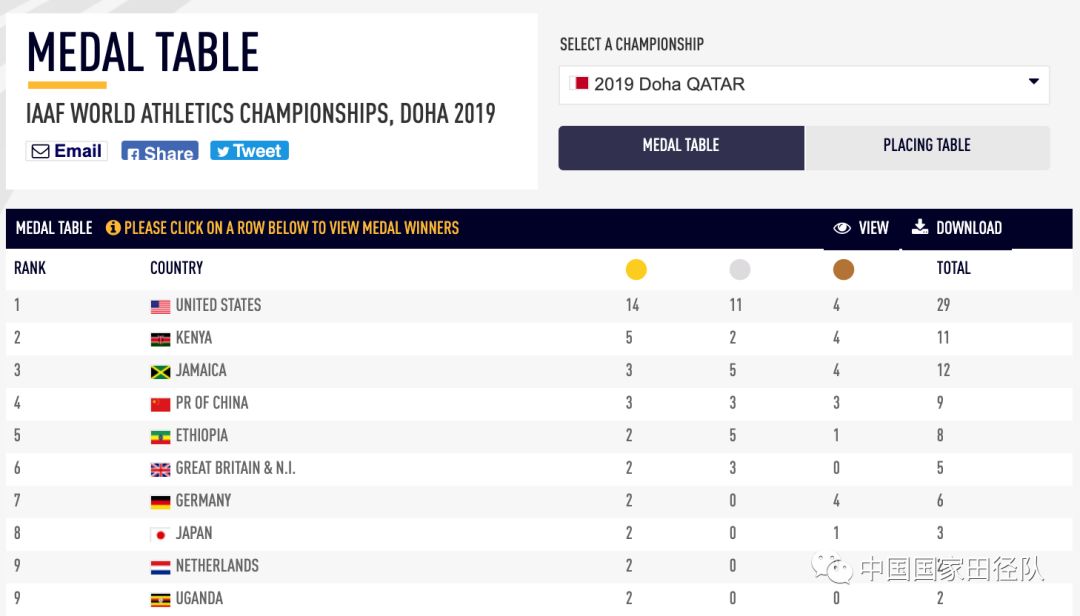
Task: Click the United States flag icon
Action: [x=160, y=307]
